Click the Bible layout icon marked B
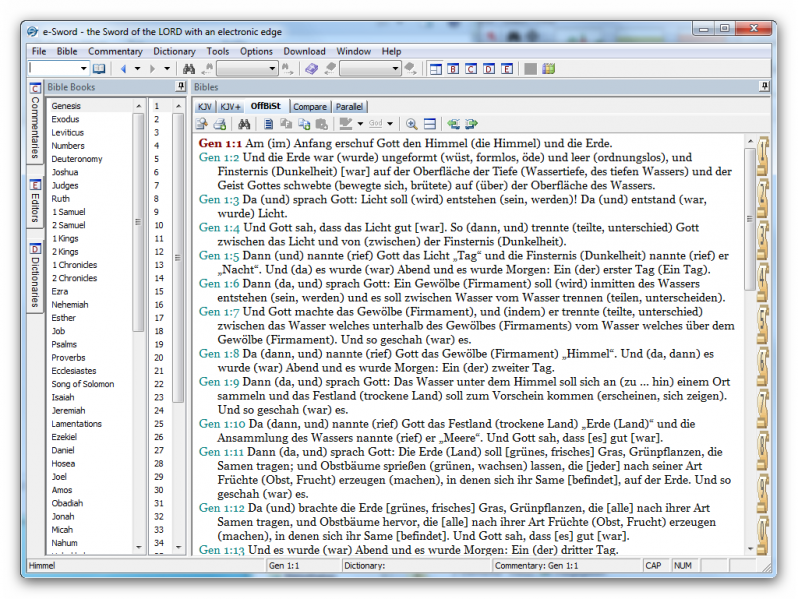 pyautogui.click(x=453, y=69)
